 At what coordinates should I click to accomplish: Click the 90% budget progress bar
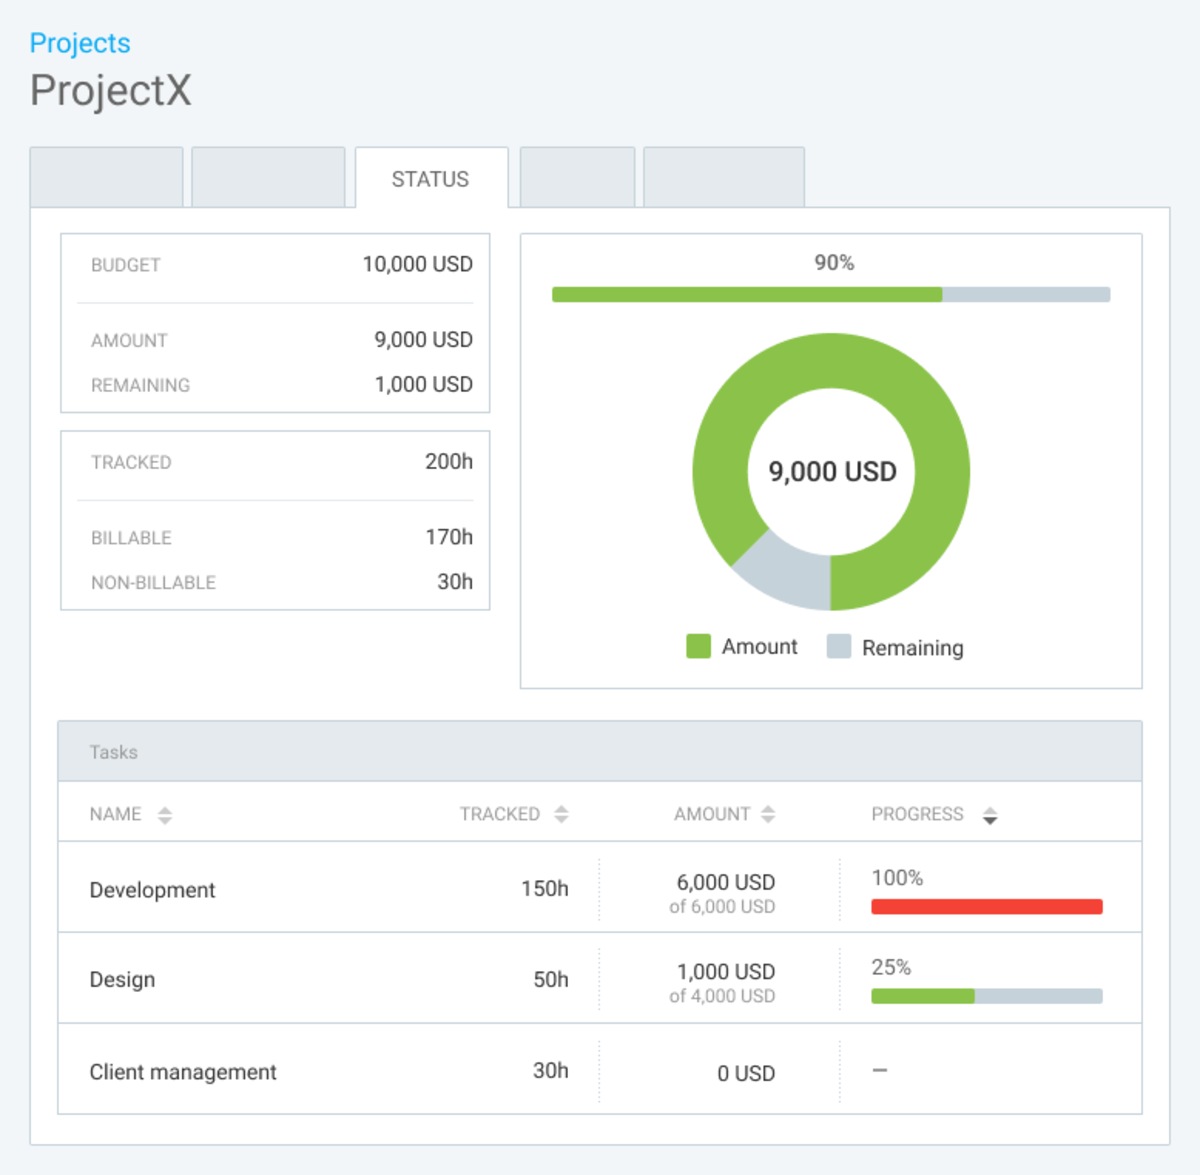[830, 293]
